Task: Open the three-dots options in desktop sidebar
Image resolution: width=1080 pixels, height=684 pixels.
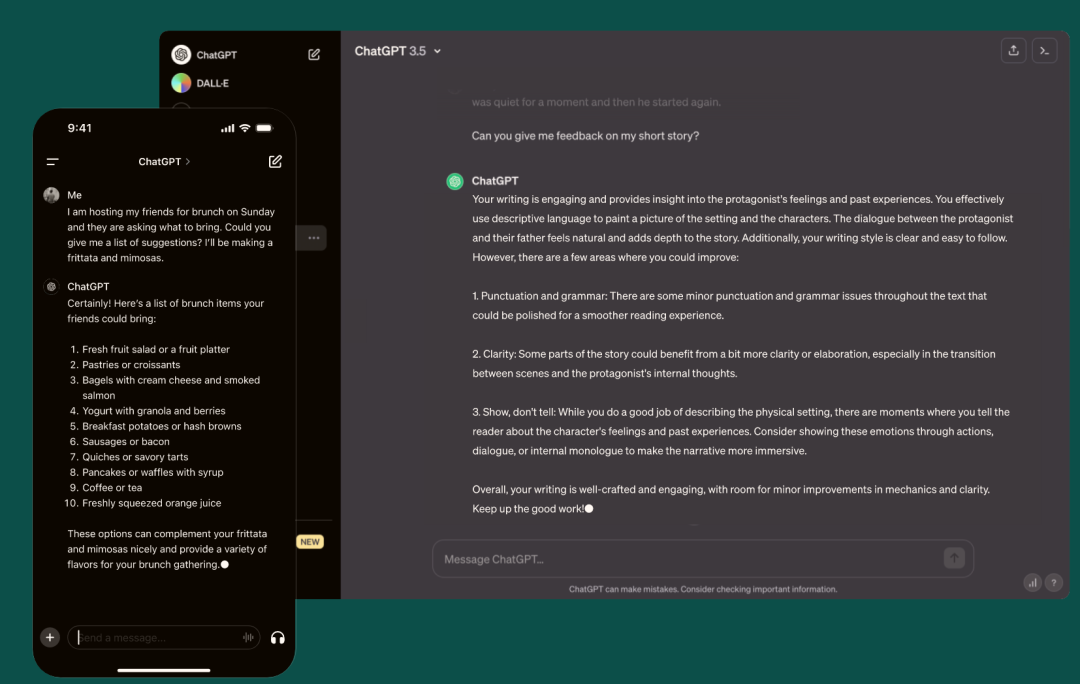Action: pos(313,238)
